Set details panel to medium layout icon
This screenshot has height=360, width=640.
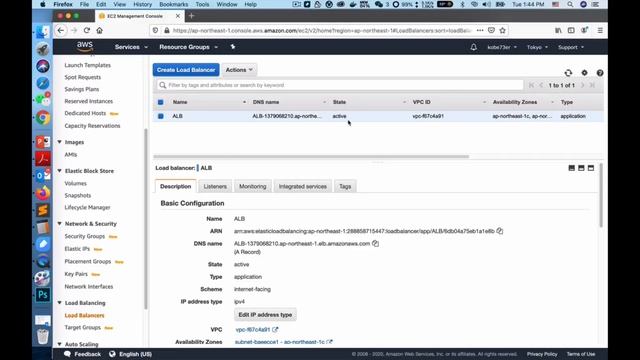pos(581,168)
